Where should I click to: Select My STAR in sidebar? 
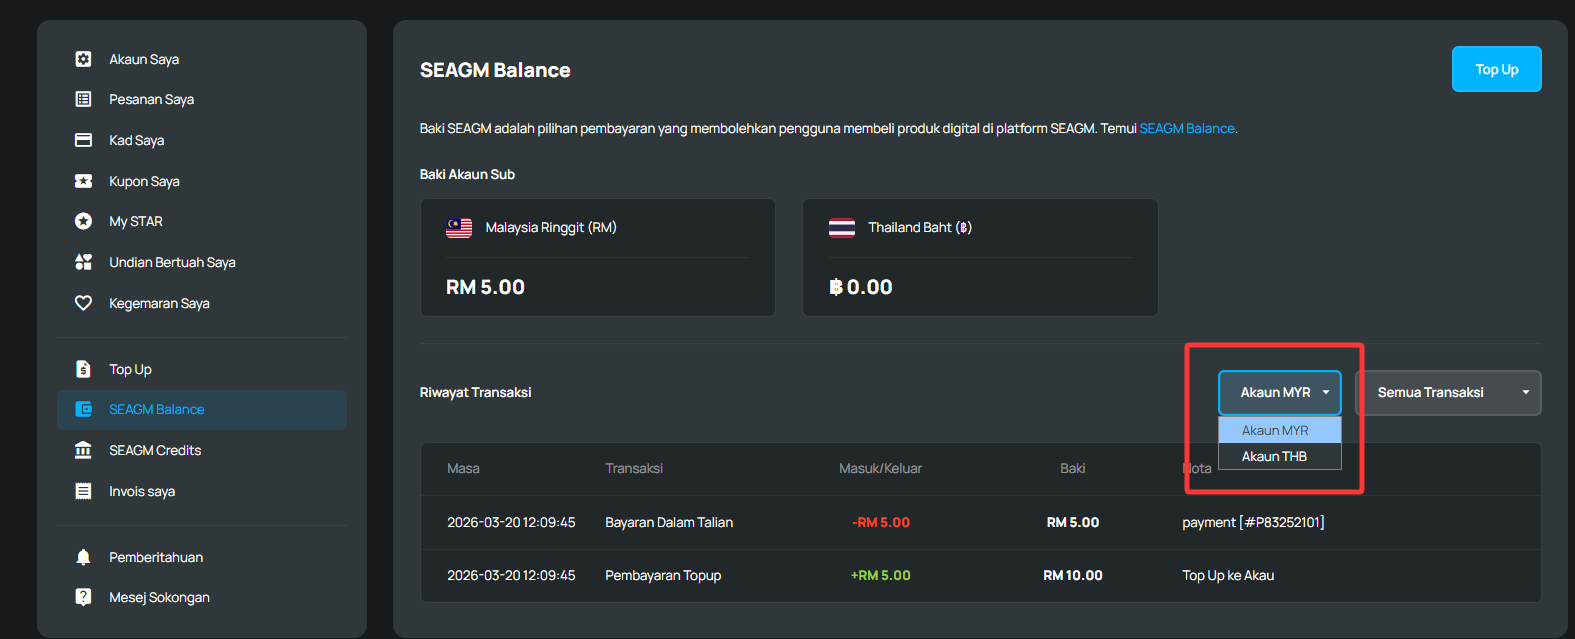point(203,221)
